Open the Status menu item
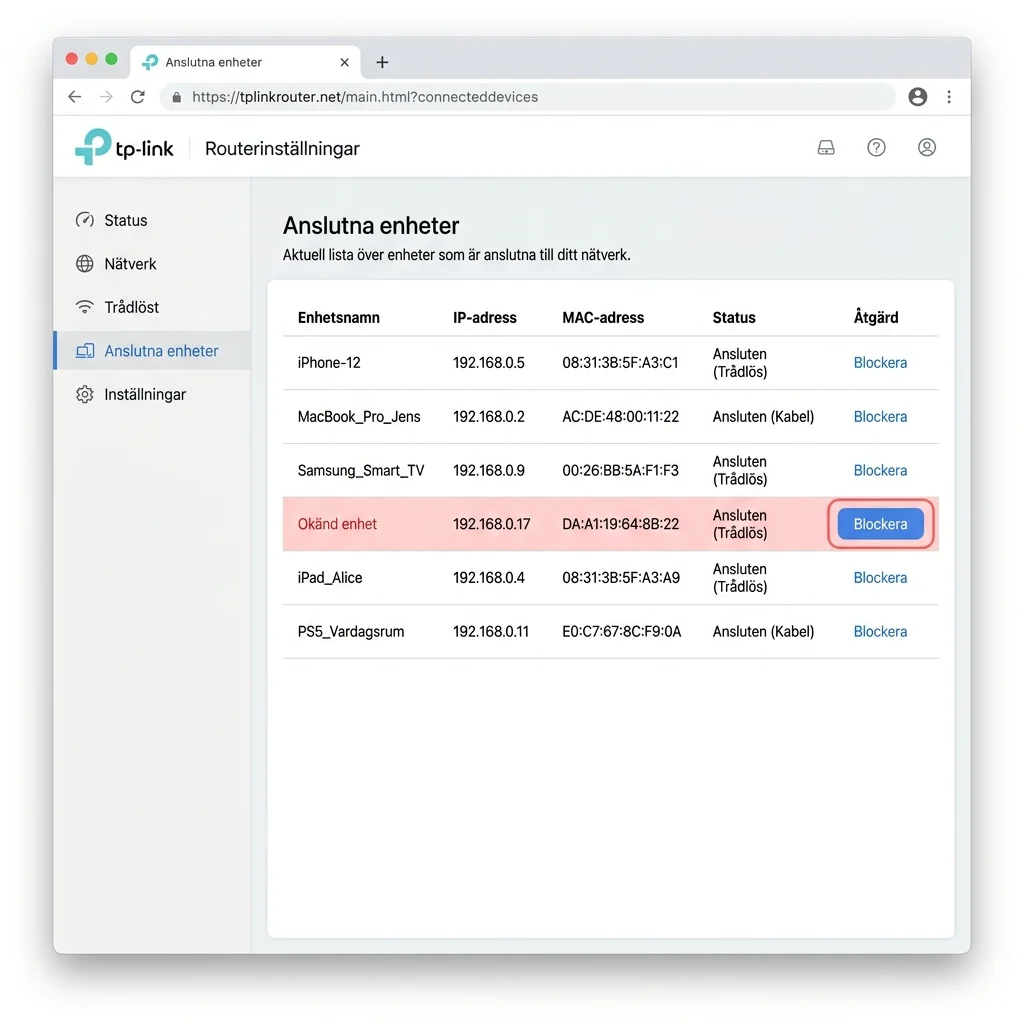The image size is (1024, 1024). pyautogui.click(x=152, y=220)
